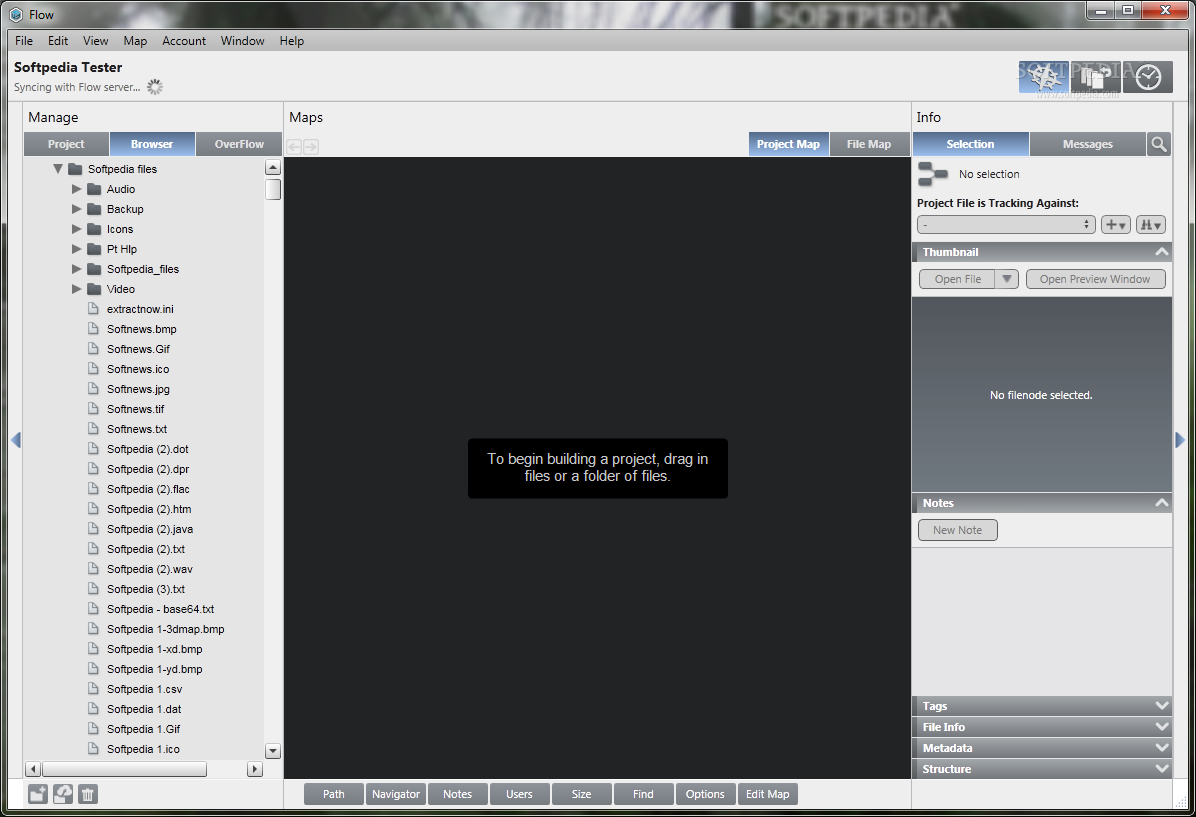Click the refresh folder icon at bottom left
The width and height of the screenshot is (1196, 817).
(63, 794)
